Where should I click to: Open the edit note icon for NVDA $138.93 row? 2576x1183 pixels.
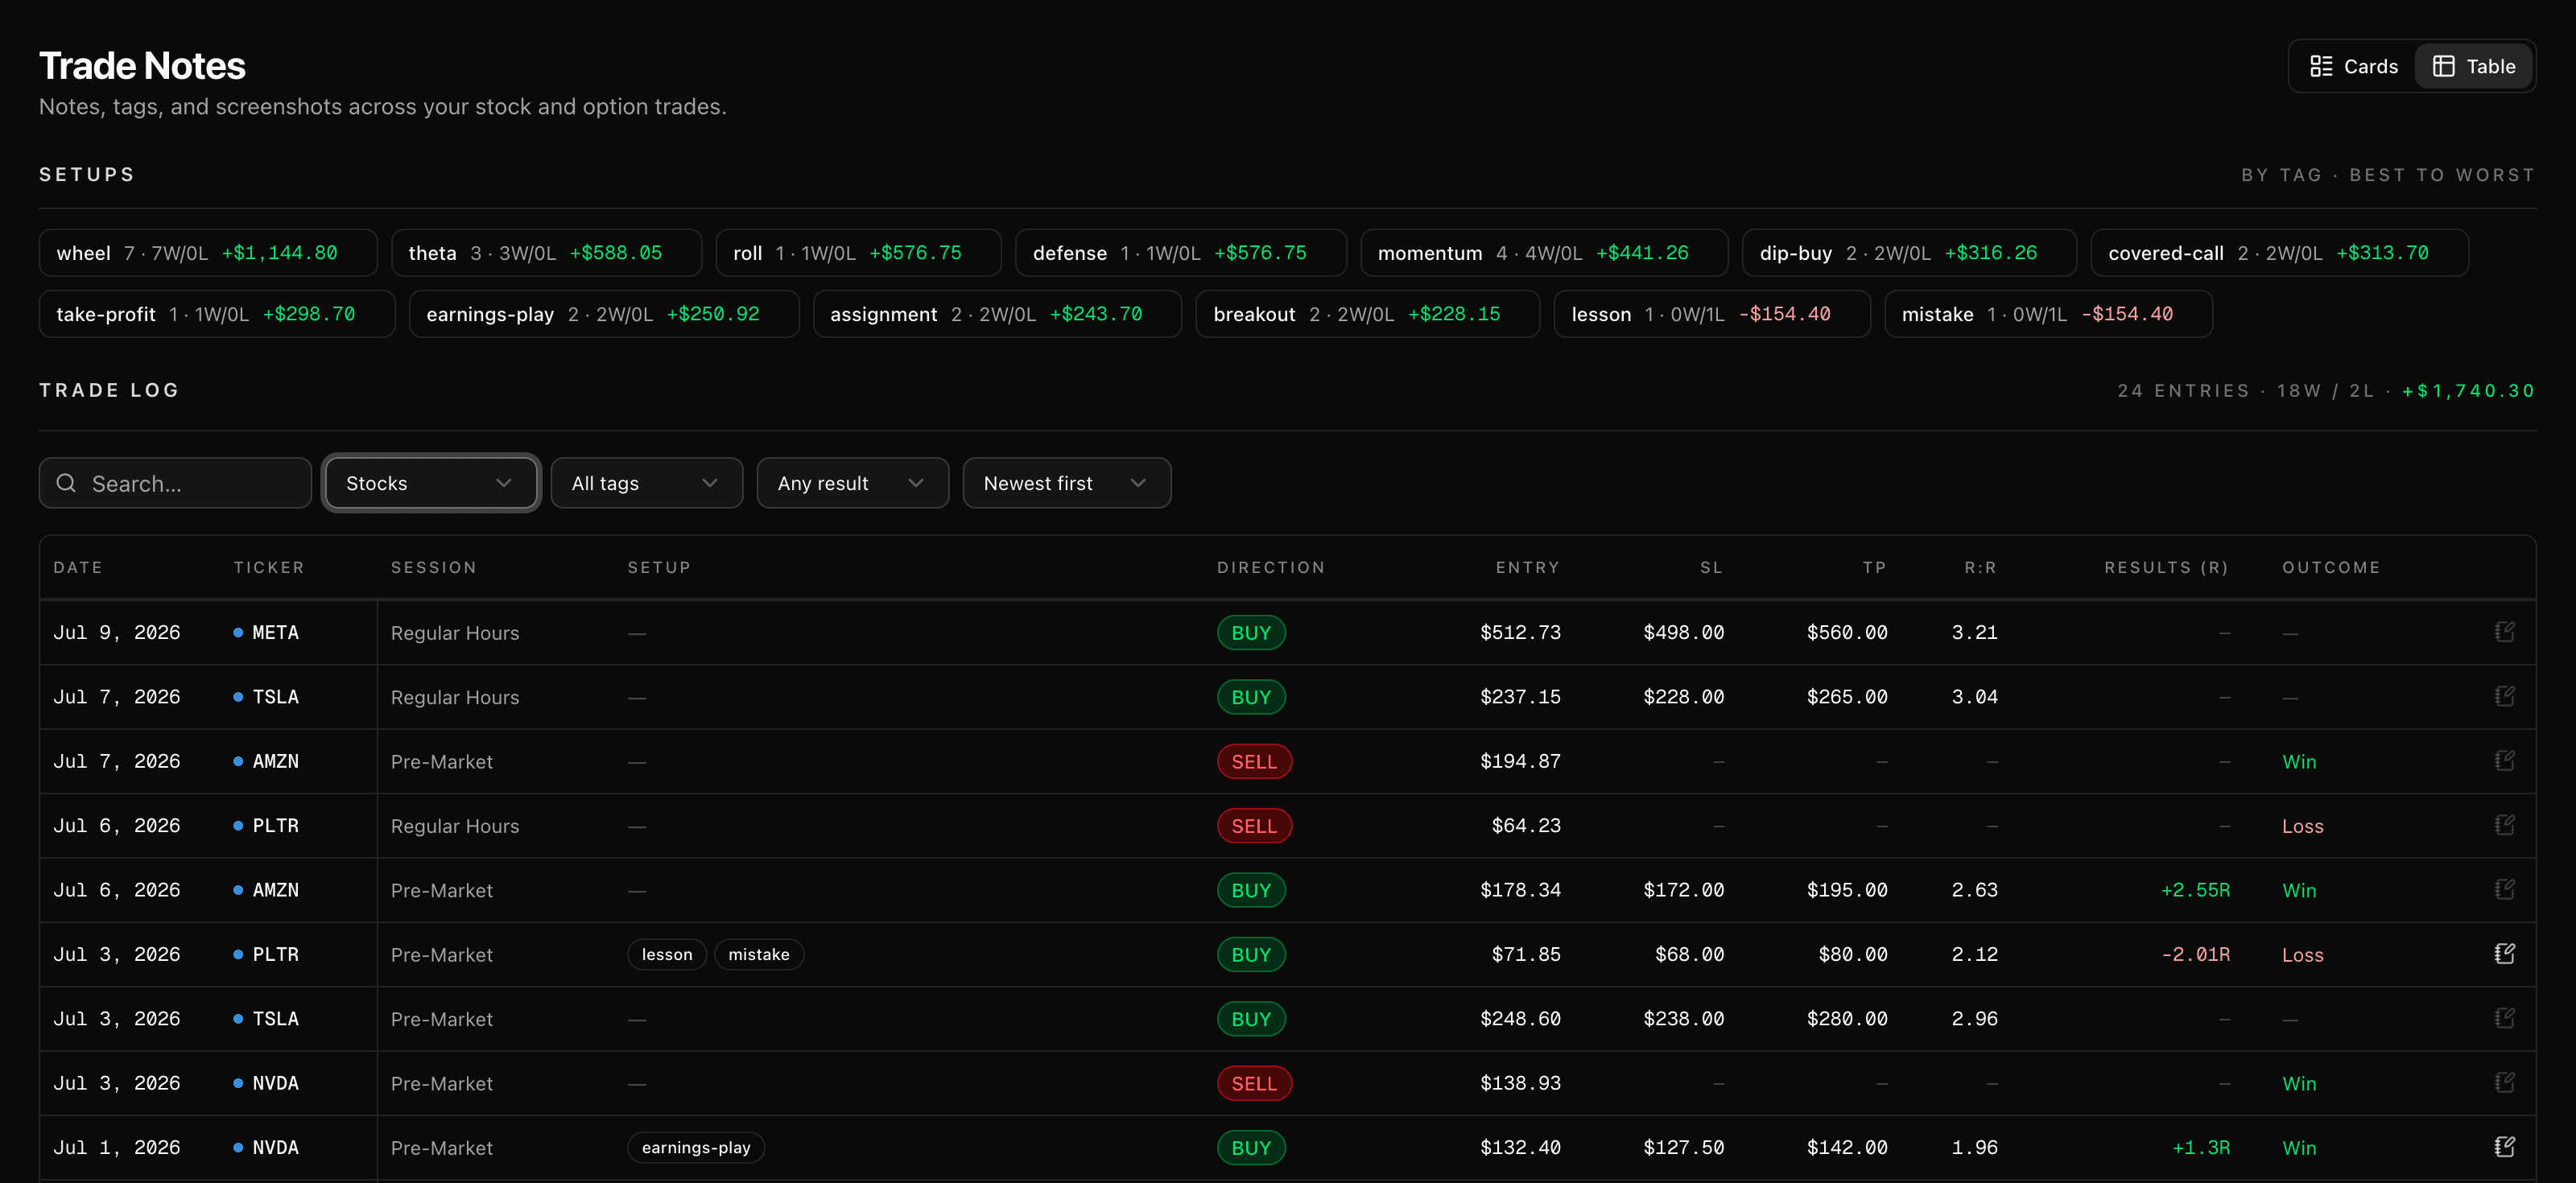pos(2504,1082)
